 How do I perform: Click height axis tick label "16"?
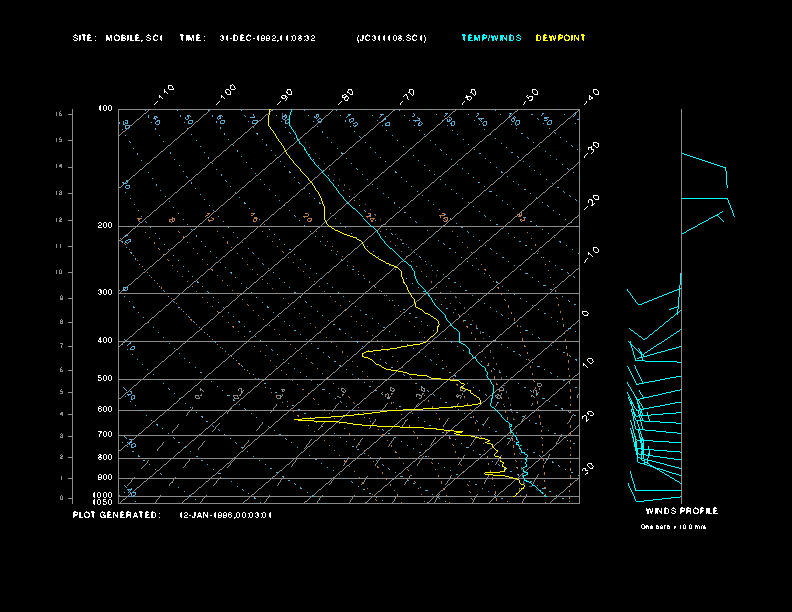(x=59, y=114)
